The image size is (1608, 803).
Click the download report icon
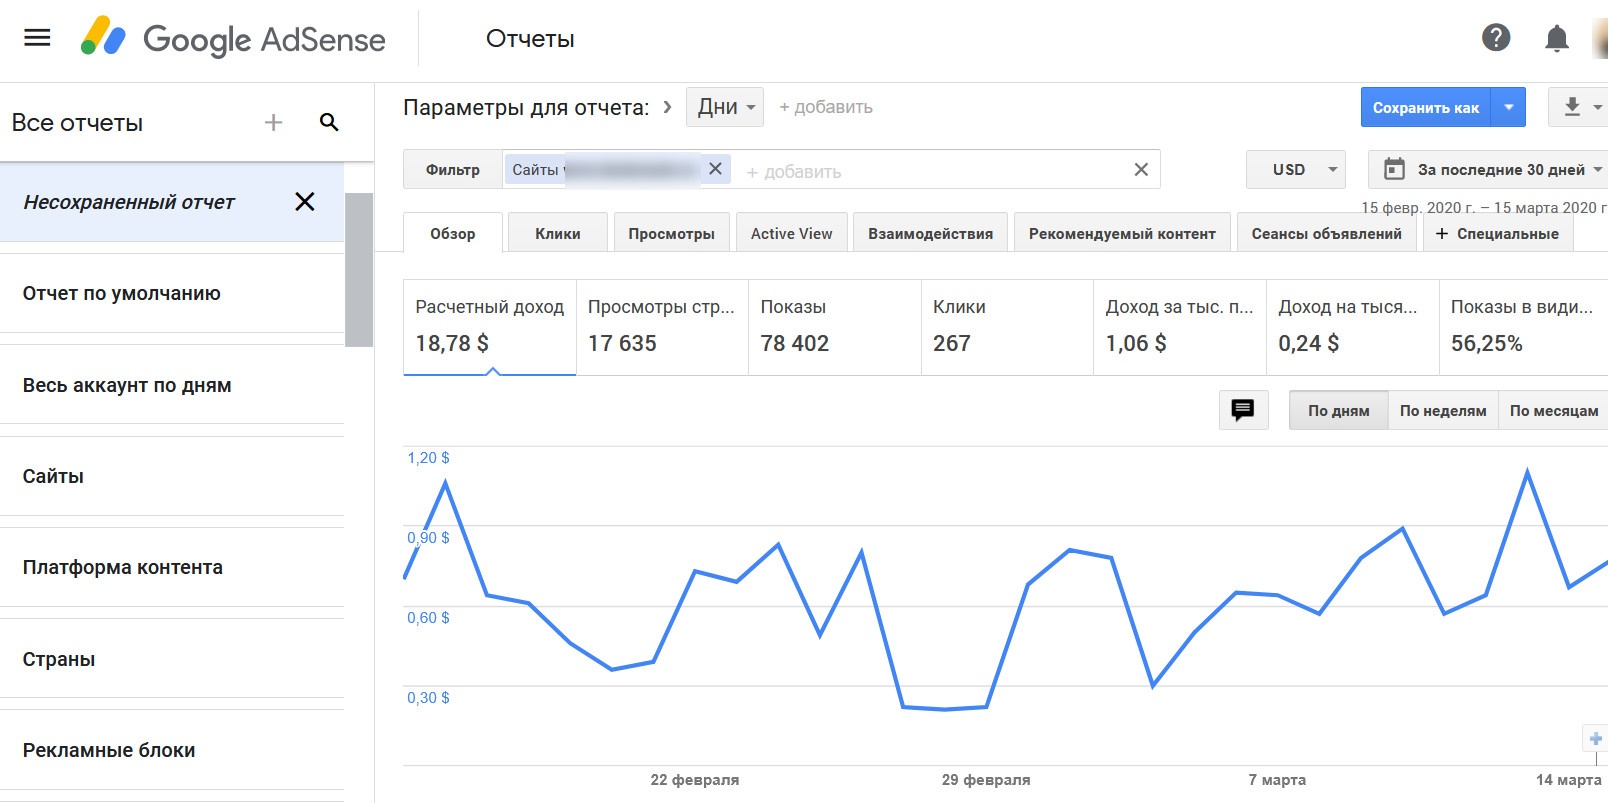click(x=1572, y=107)
